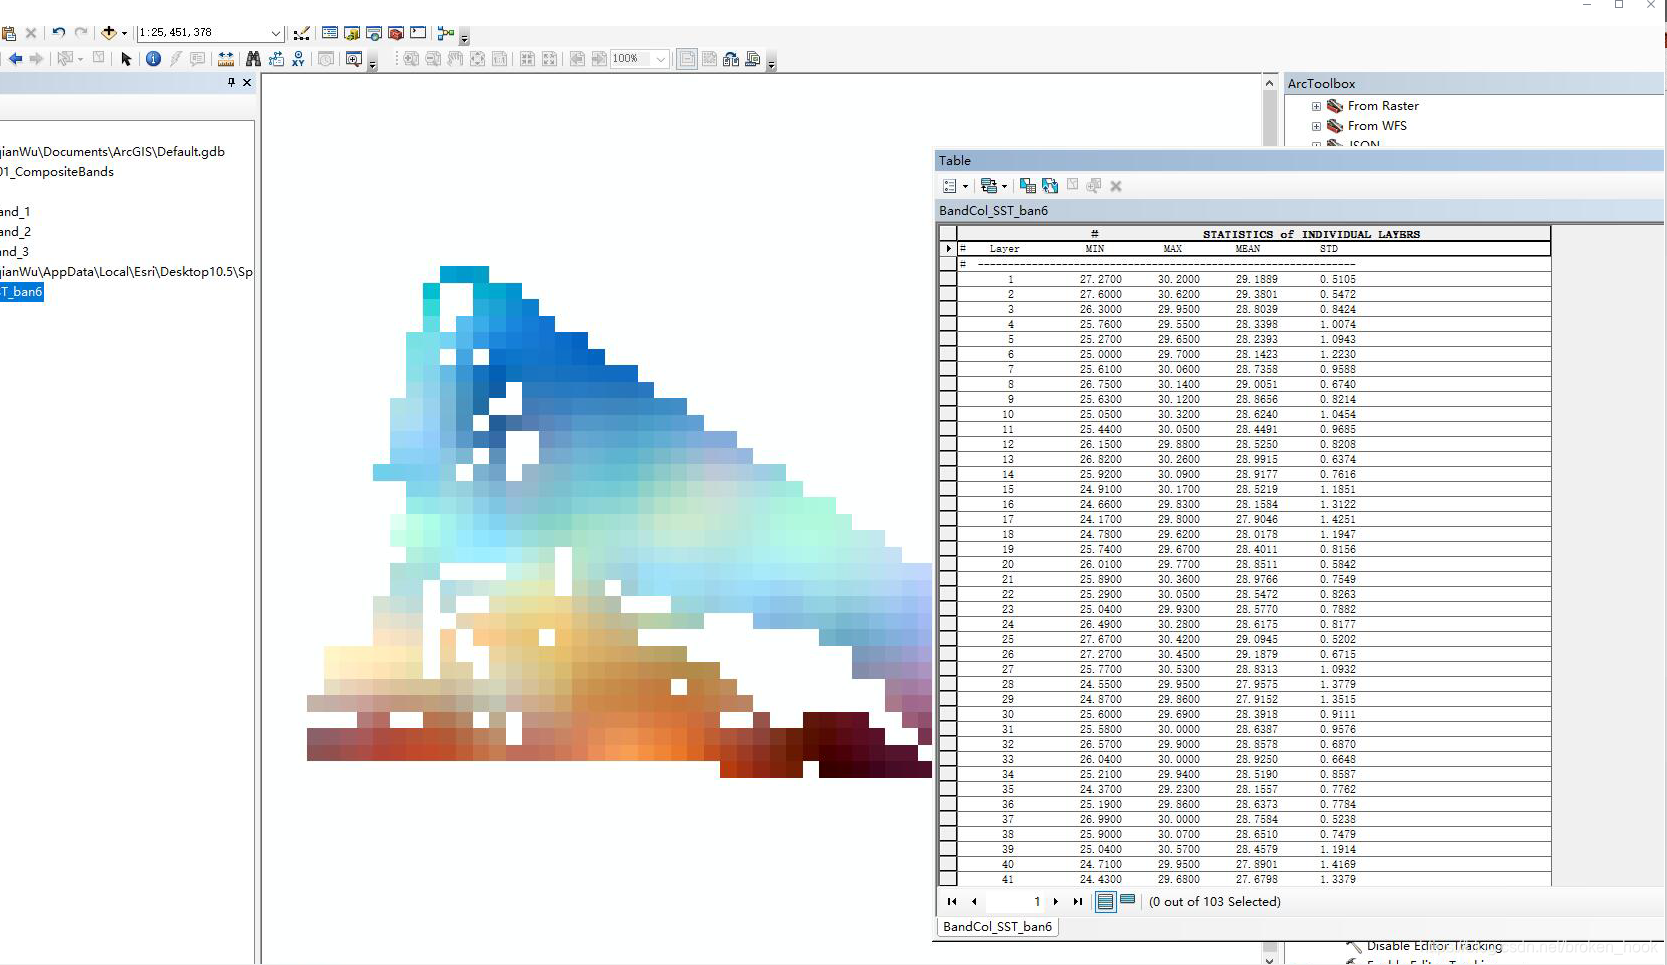The width and height of the screenshot is (1667, 965).
Task: Open the Table Options dropdown
Action: pyautogui.click(x=951, y=186)
